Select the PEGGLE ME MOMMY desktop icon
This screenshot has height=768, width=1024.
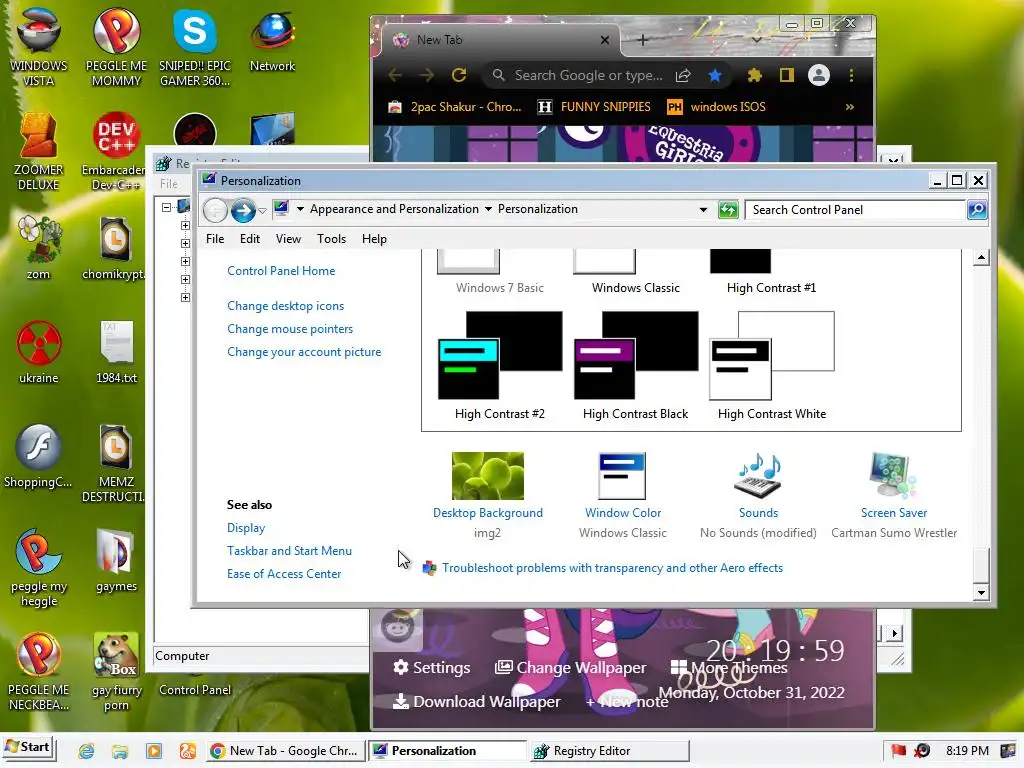116,47
